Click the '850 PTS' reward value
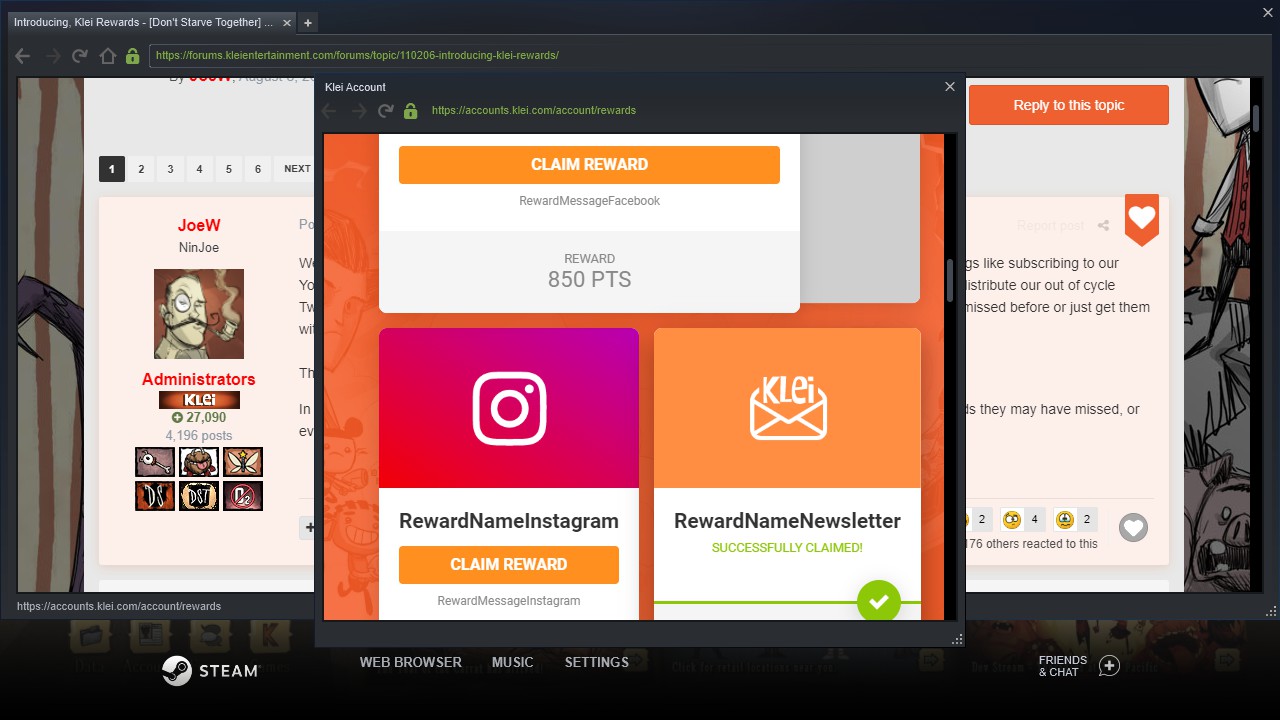 (x=589, y=280)
